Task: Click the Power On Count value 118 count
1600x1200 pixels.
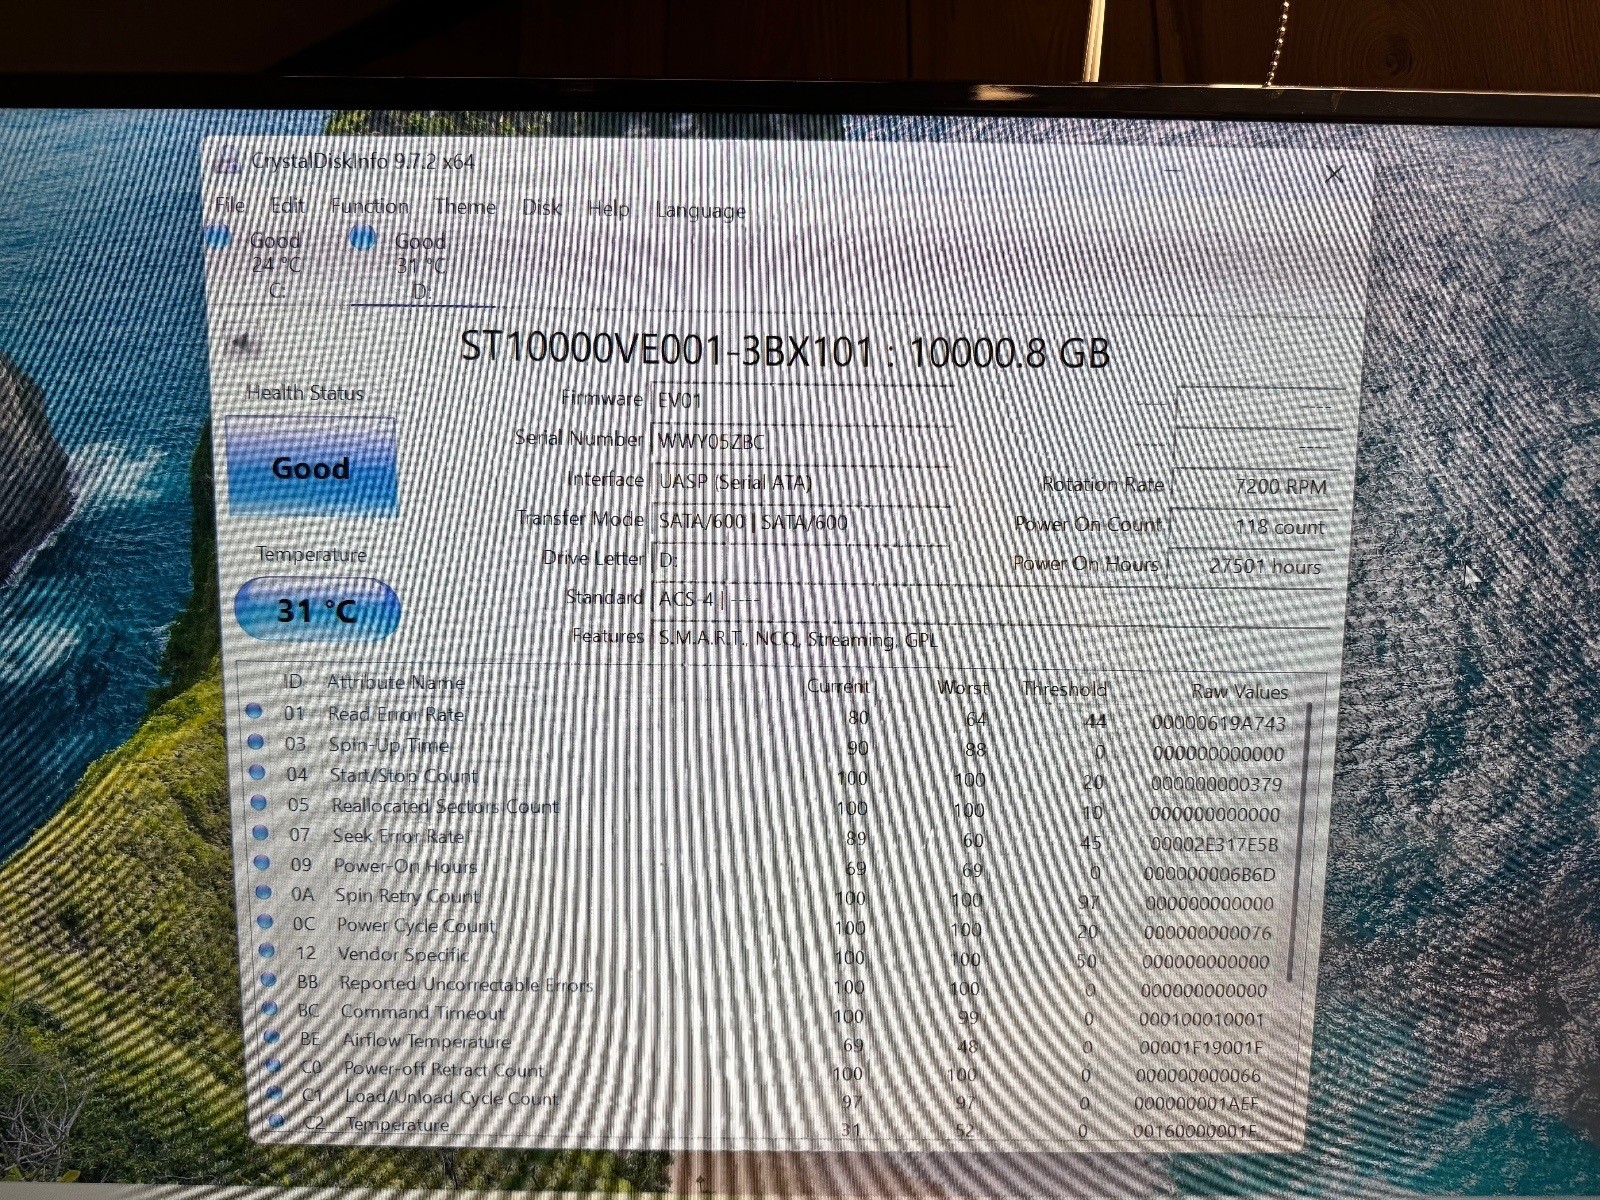Action: tap(1254, 526)
